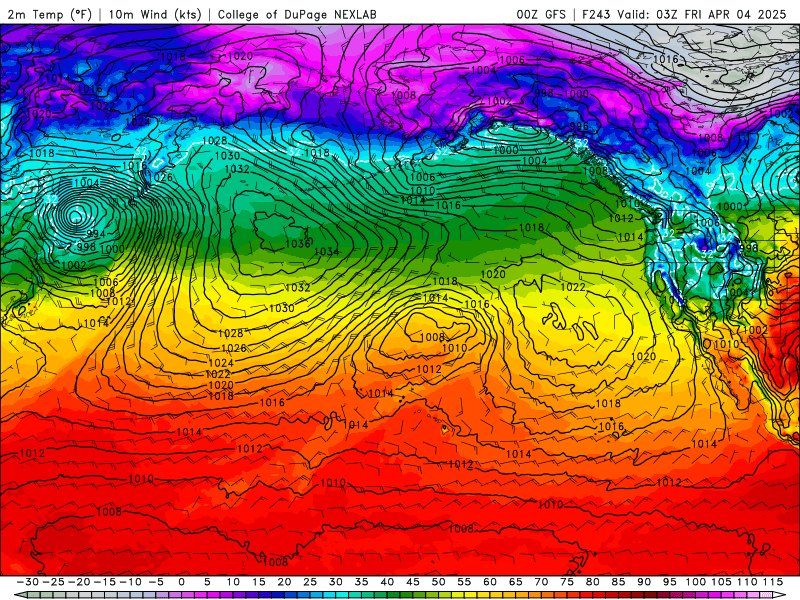The image size is (800, 600).
Task: Click the 105 label on the color scale
Action: tap(721, 582)
